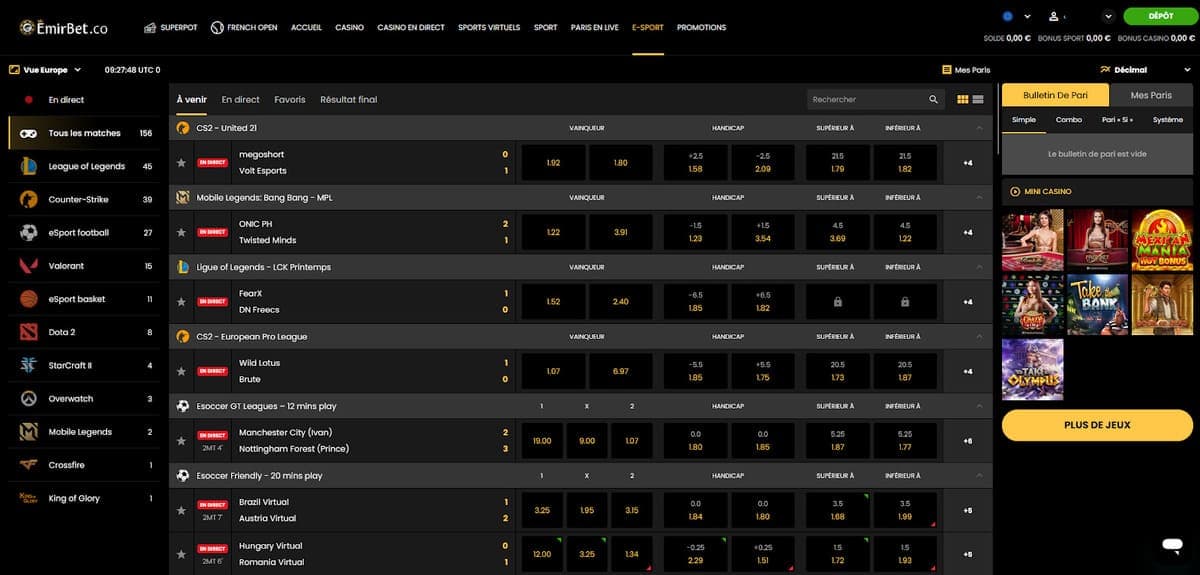
Task: Open the chat support bubble
Action: [1172, 545]
